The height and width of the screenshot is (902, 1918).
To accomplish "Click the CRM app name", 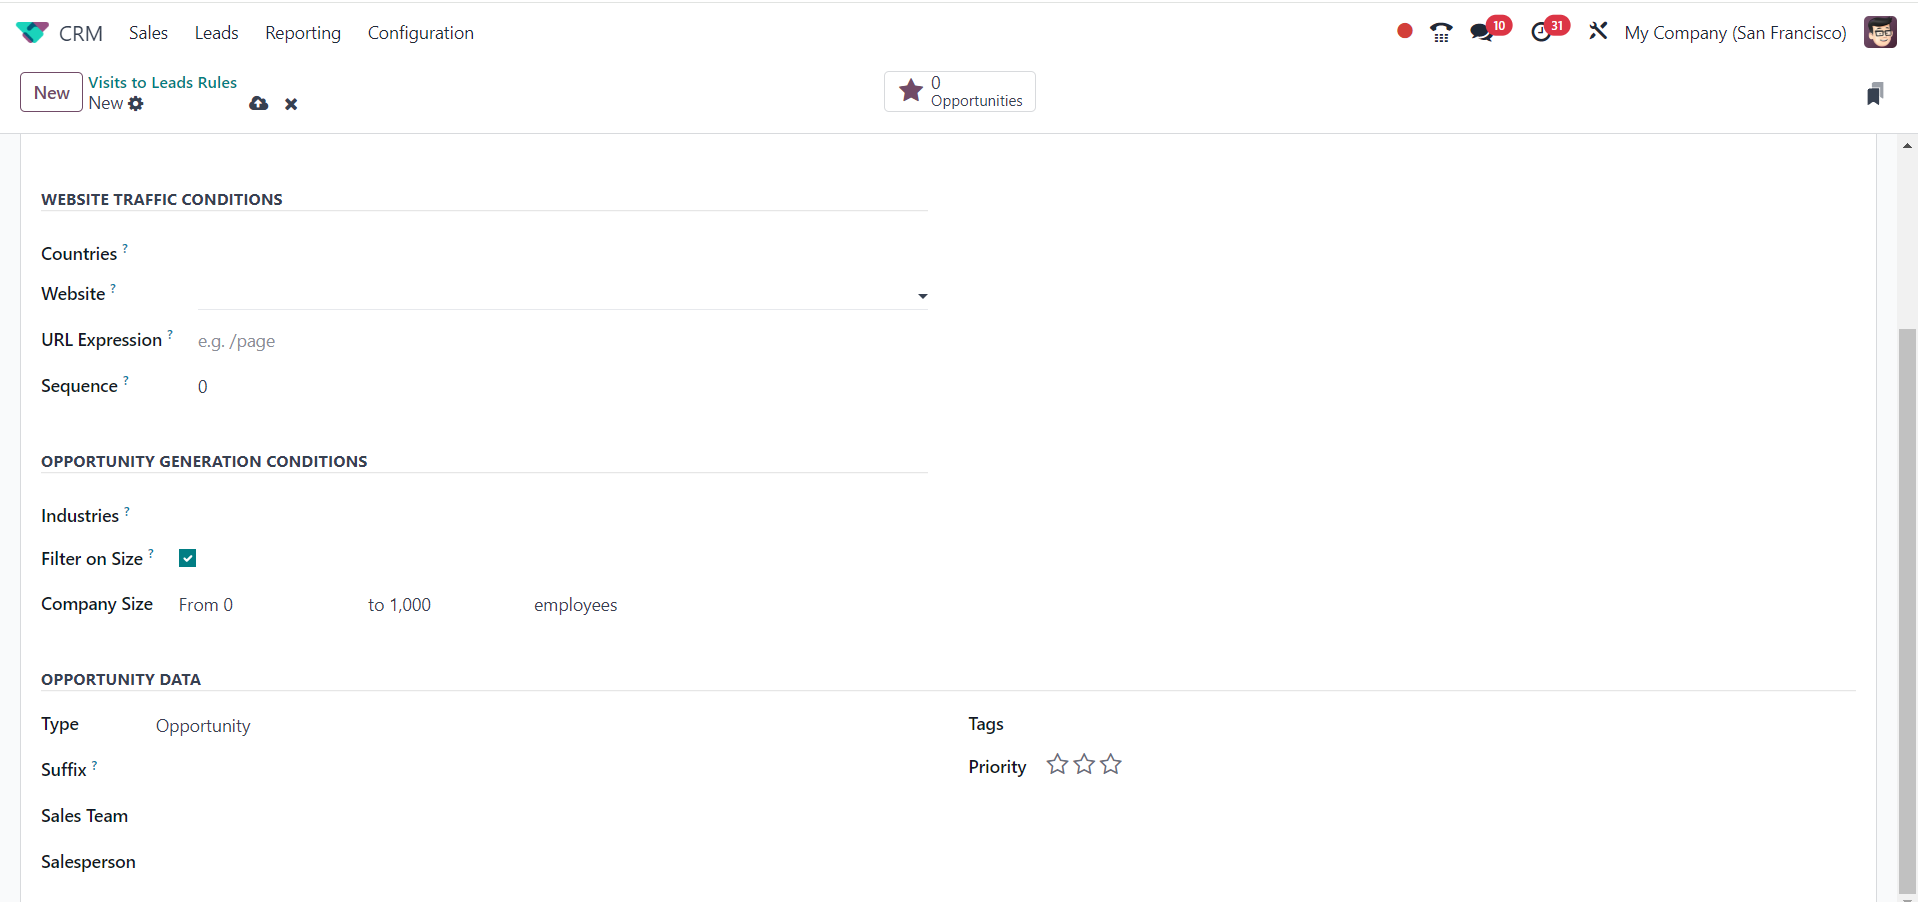I will coord(81,33).
